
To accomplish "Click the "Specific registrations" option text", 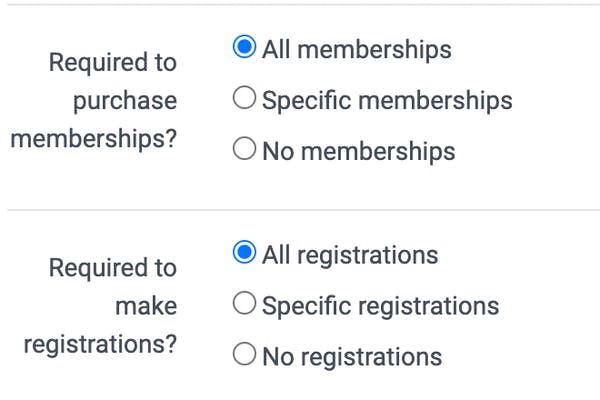I will (380, 306).
